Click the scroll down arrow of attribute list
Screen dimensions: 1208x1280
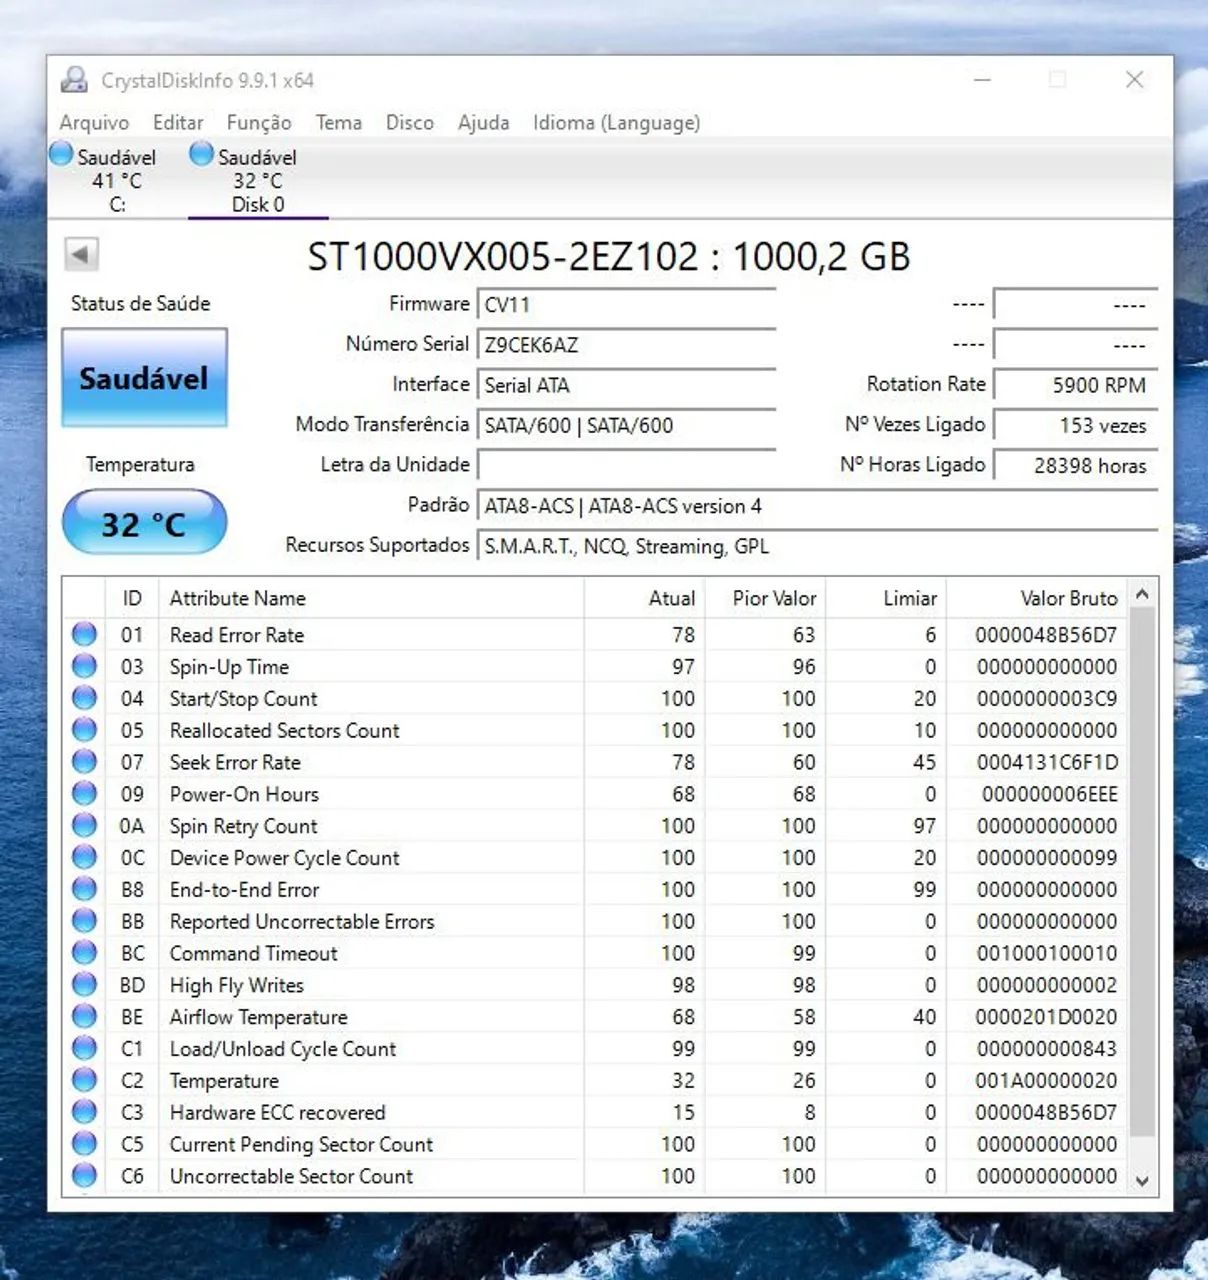click(x=1142, y=1181)
